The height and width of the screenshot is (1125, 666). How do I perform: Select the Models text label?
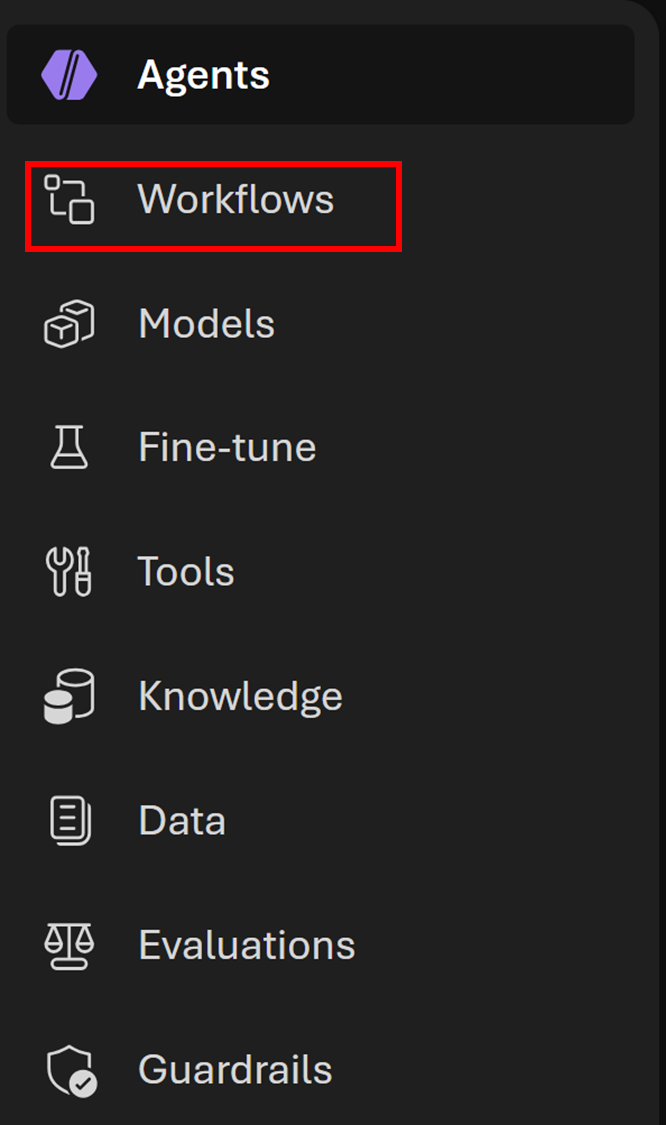pos(206,324)
